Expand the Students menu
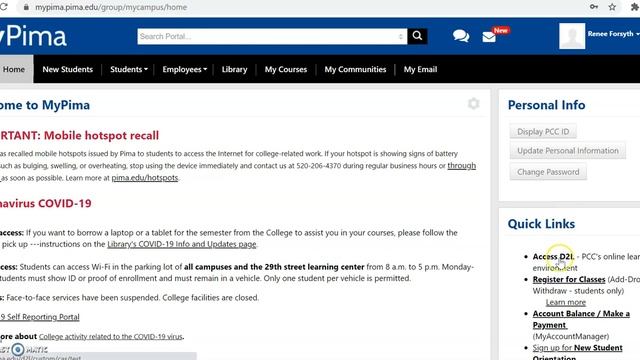Screen dimensions: 640x360 coord(129,69)
